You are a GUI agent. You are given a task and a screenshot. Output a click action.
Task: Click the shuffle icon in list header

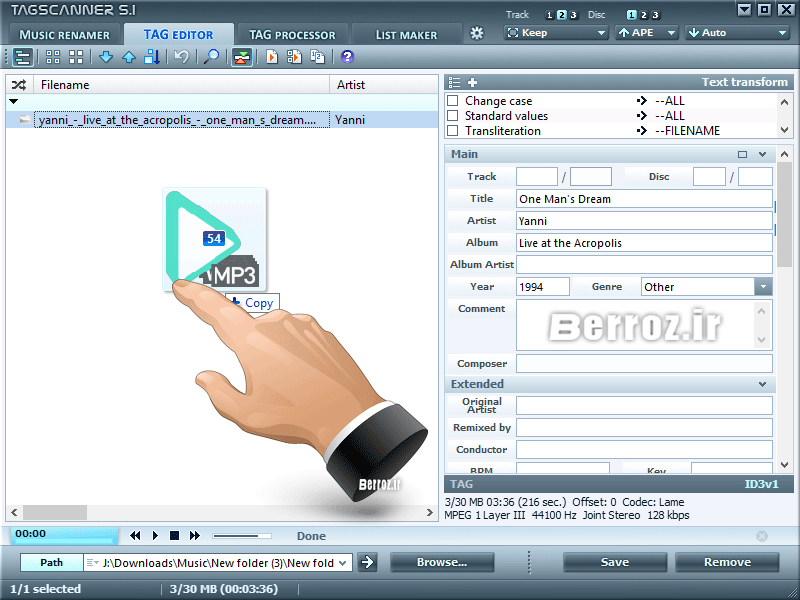click(19, 85)
